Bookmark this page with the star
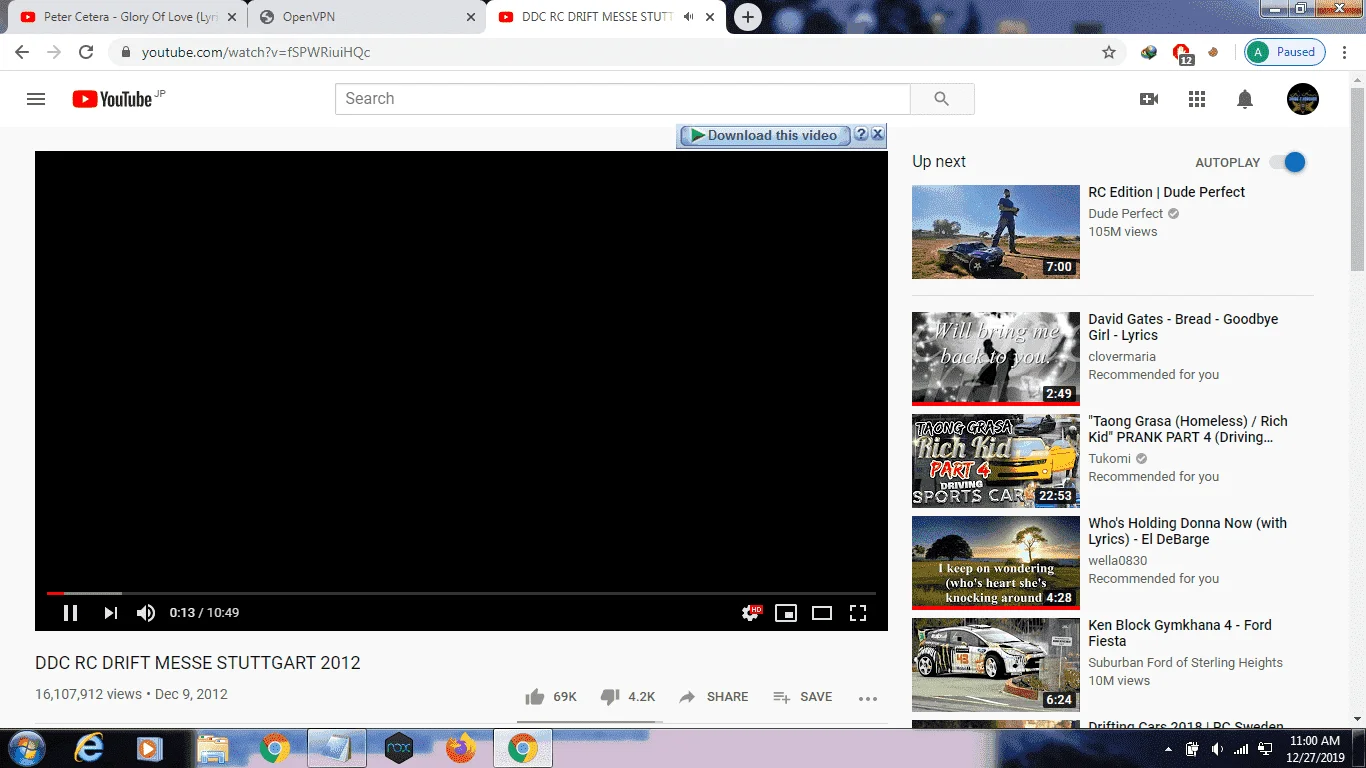This screenshot has height=768, width=1366. tap(1109, 52)
